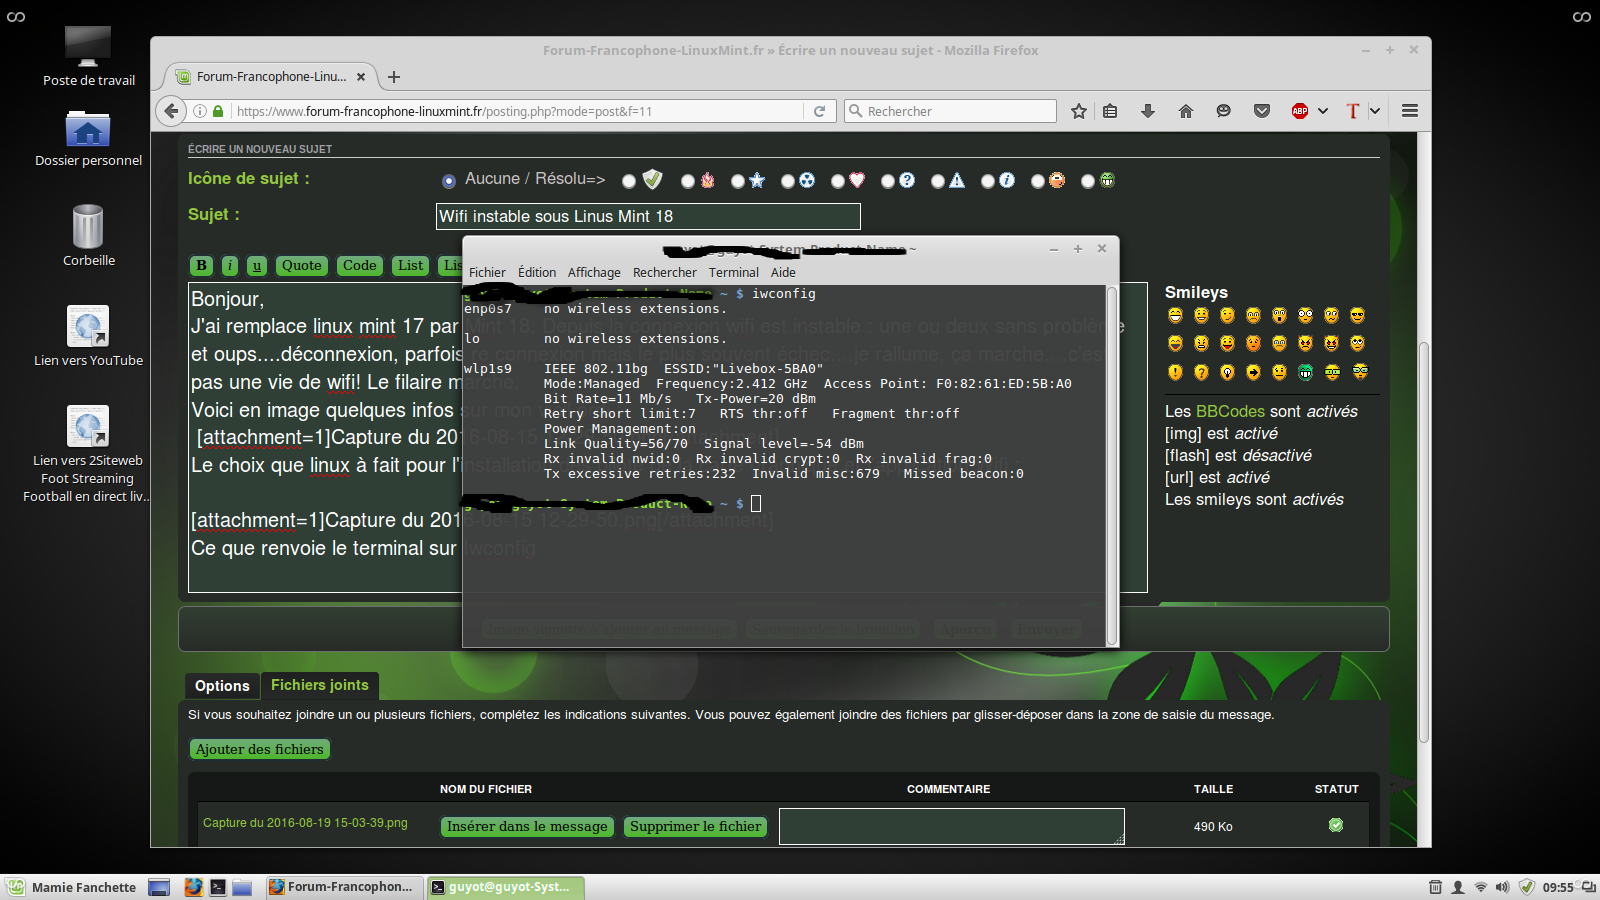
Task: Open the volume tray icon
Action: tap(1502, 887)
